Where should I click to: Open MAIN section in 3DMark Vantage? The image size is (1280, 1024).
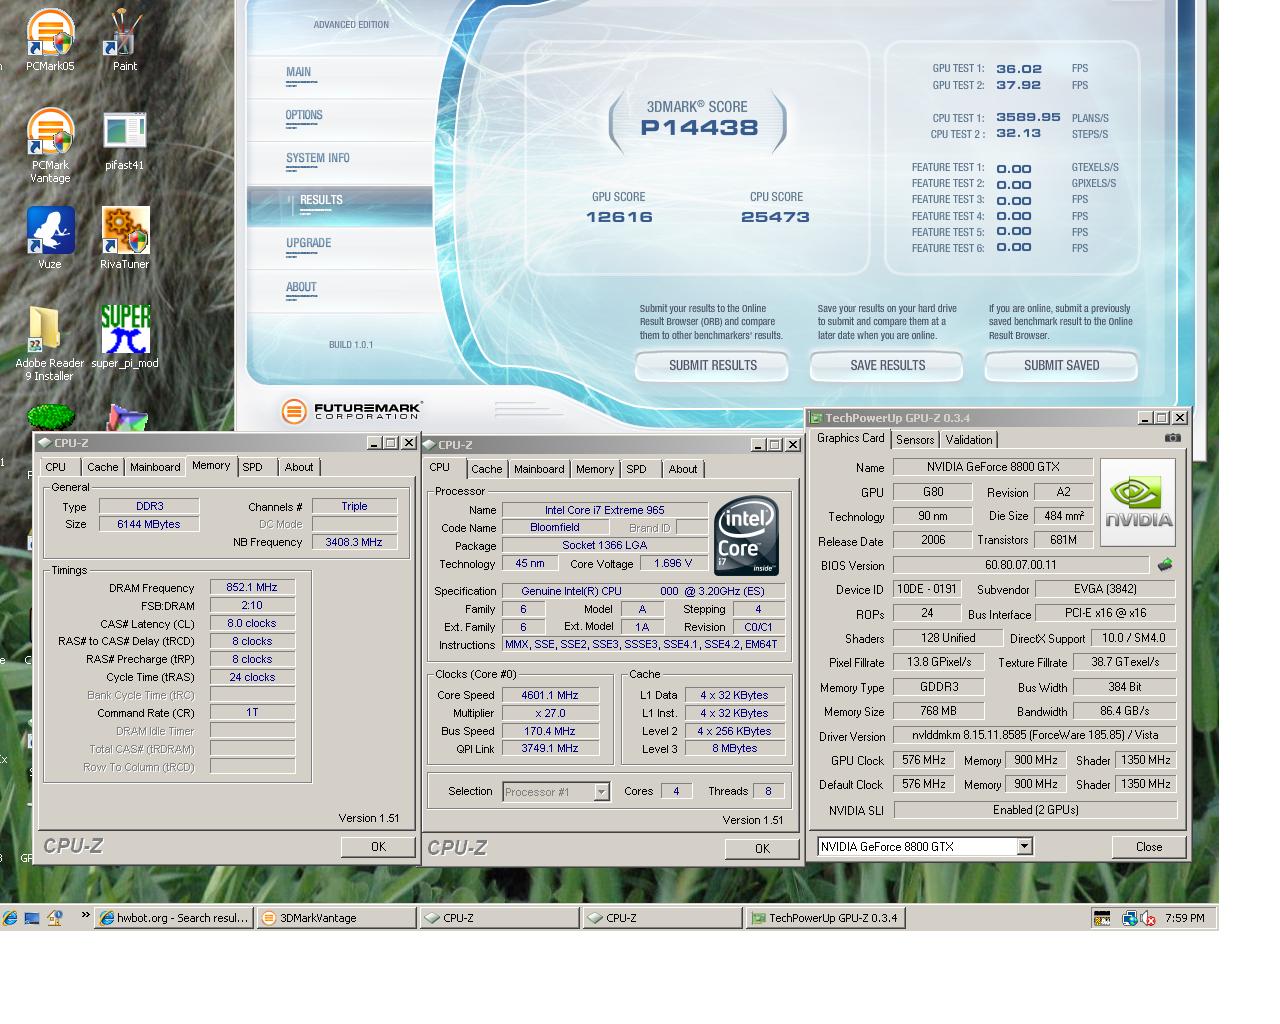tap(340, 75)
